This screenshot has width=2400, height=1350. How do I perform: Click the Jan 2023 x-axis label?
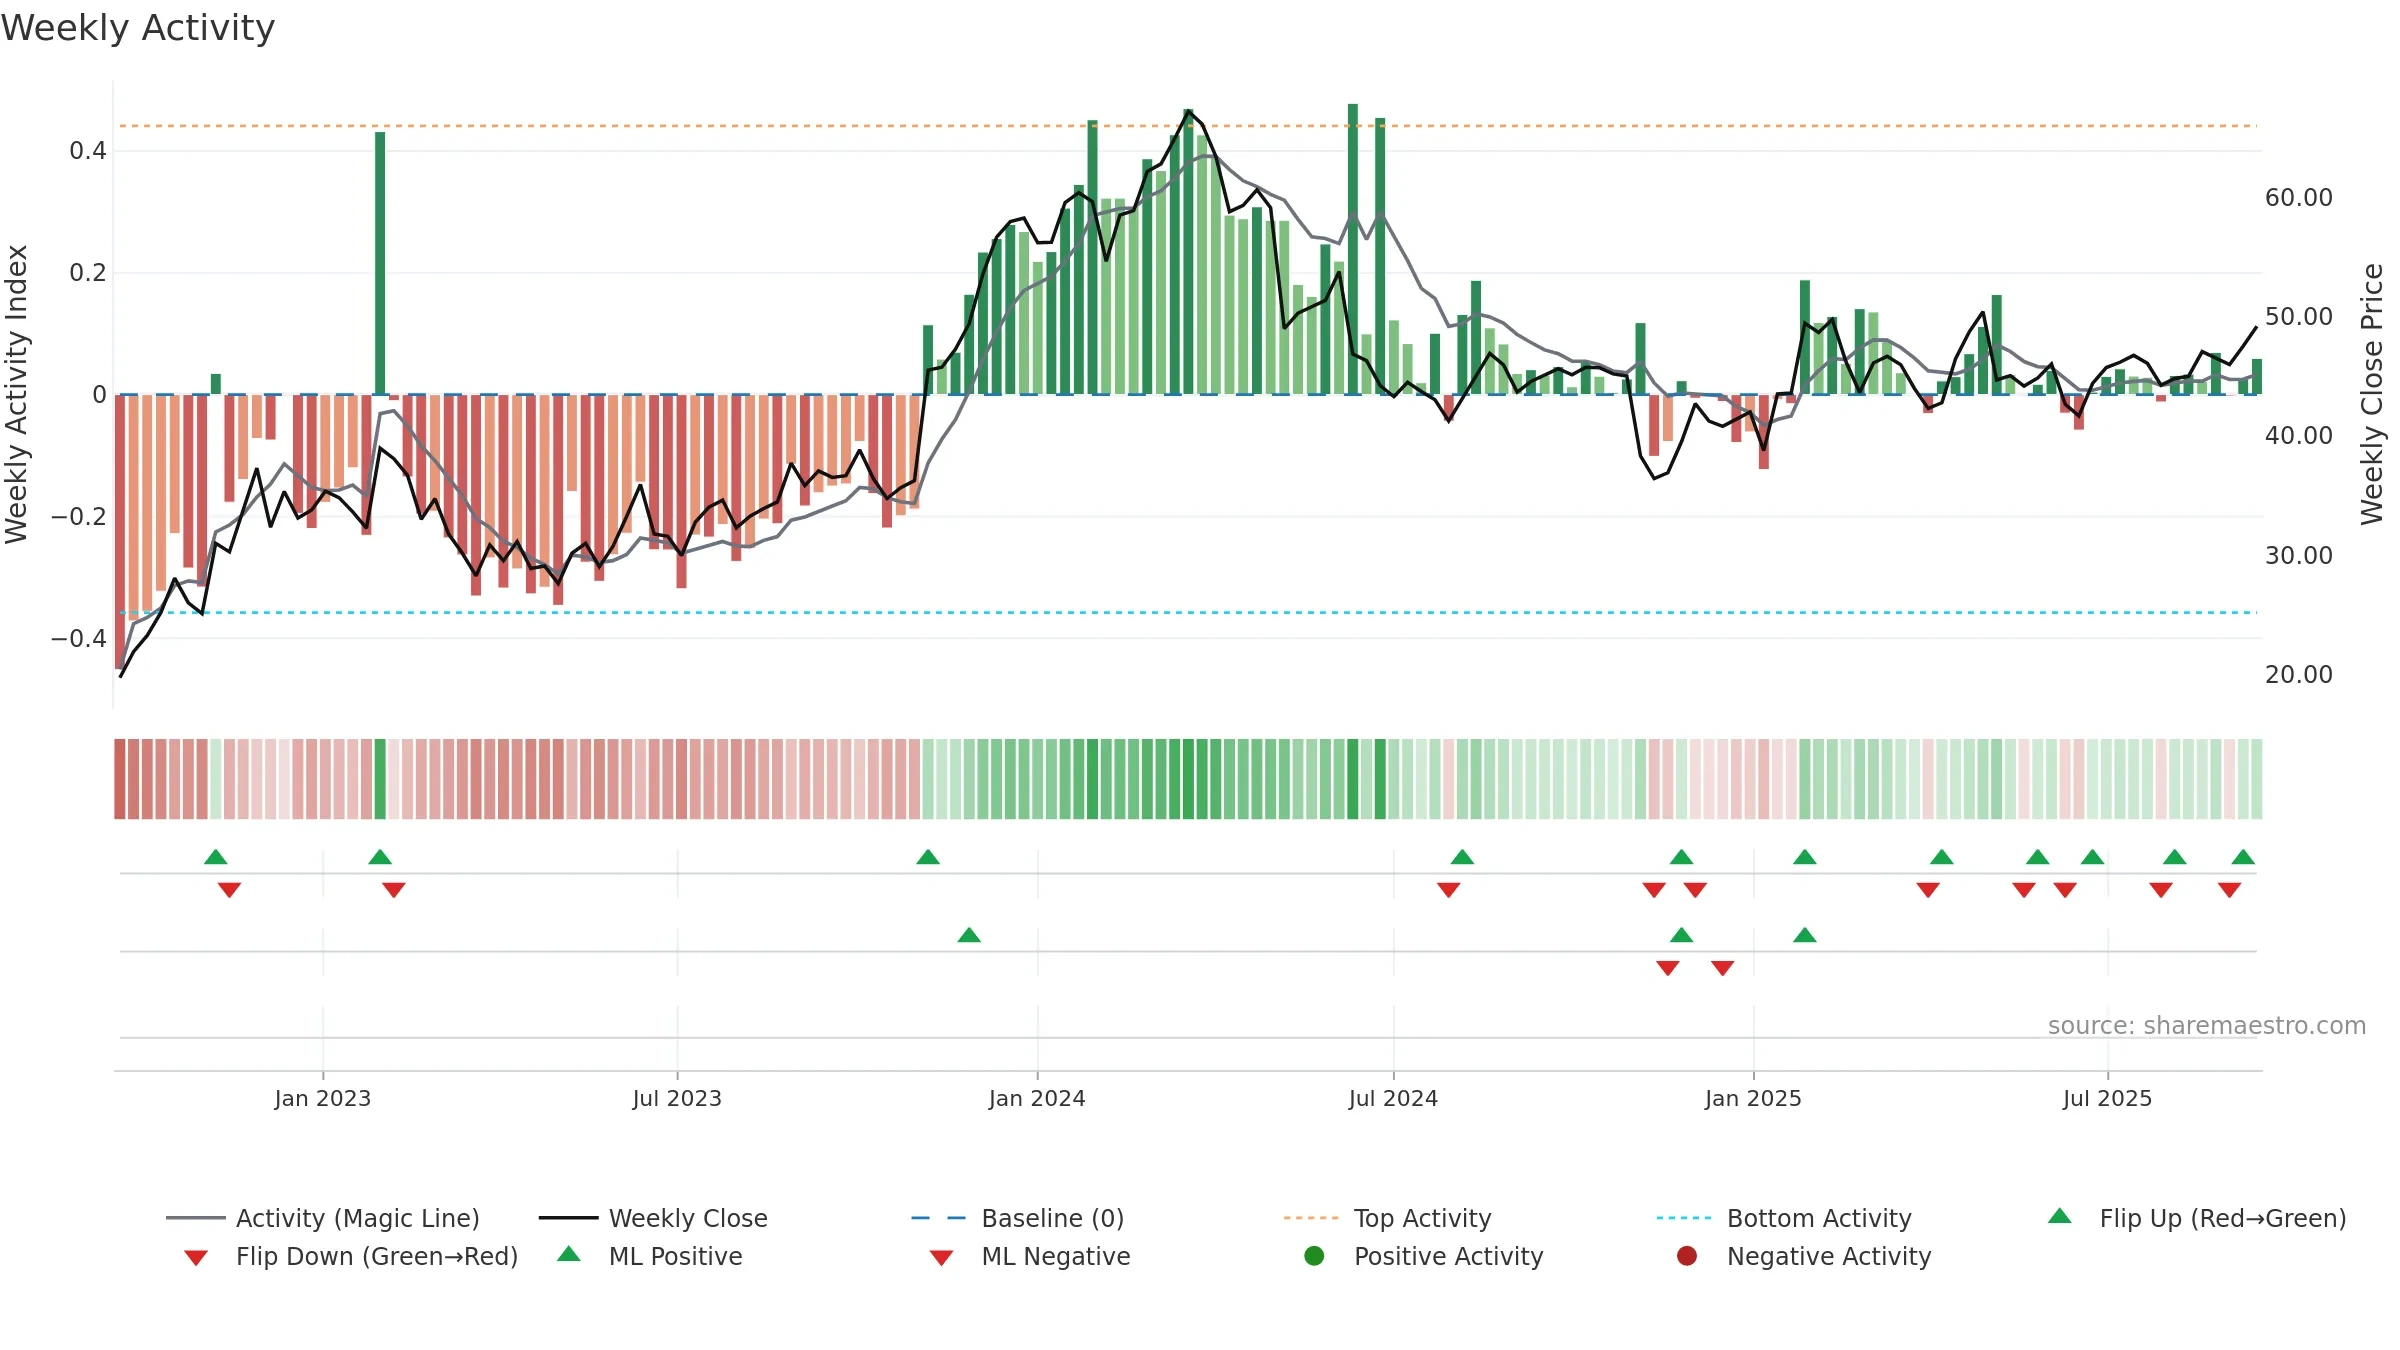323,1098
